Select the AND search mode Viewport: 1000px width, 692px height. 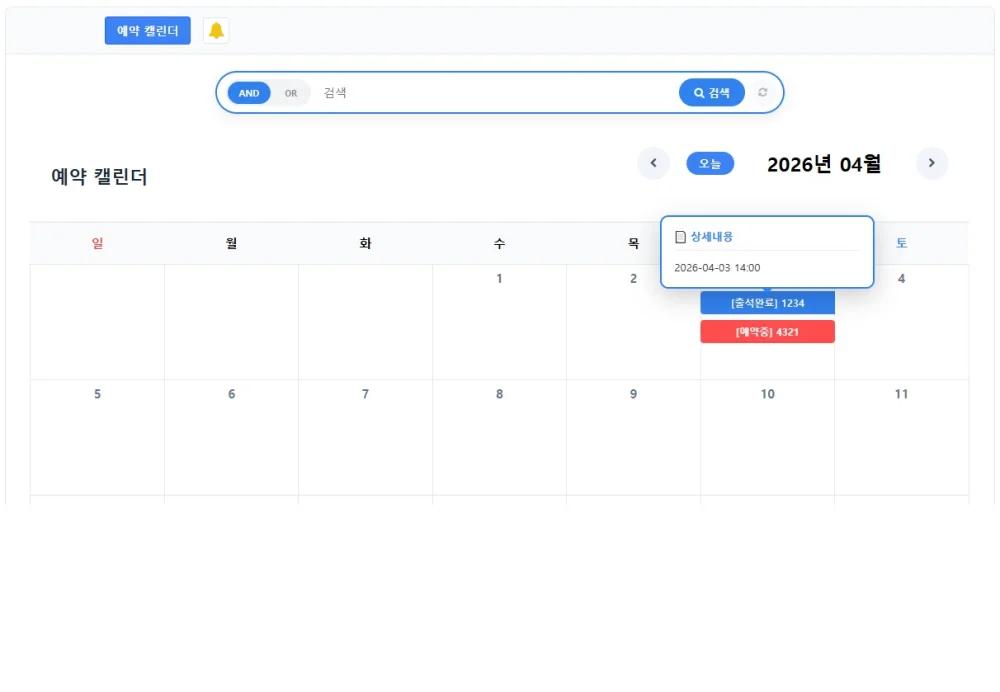pos(249,93)
